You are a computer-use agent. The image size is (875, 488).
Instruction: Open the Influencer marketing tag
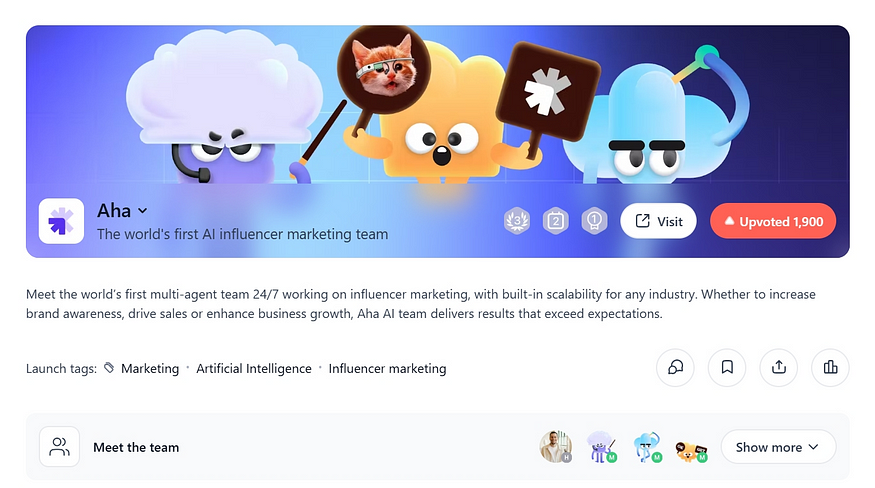pos(387,369)
